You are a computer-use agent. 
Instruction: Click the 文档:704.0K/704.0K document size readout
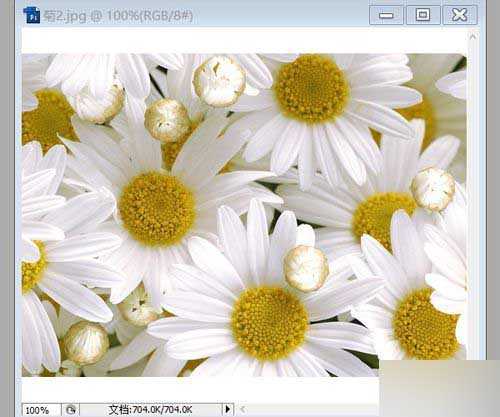(x=151, y=410)
